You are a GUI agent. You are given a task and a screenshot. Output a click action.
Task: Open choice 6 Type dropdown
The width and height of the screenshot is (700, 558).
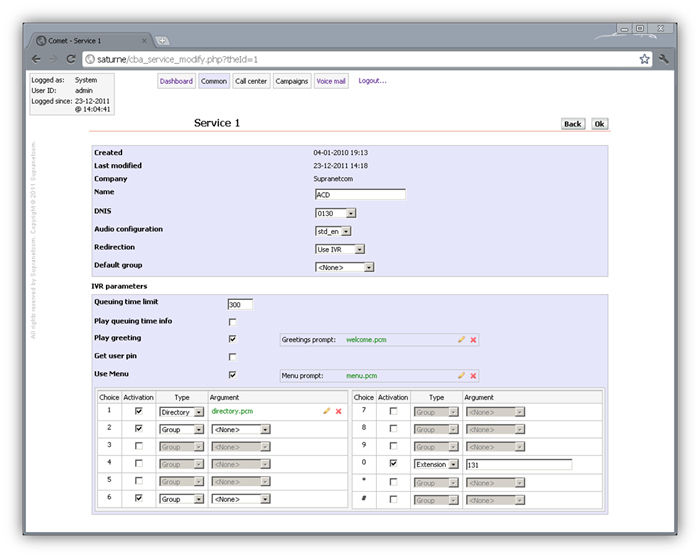(x=181, y=499)
